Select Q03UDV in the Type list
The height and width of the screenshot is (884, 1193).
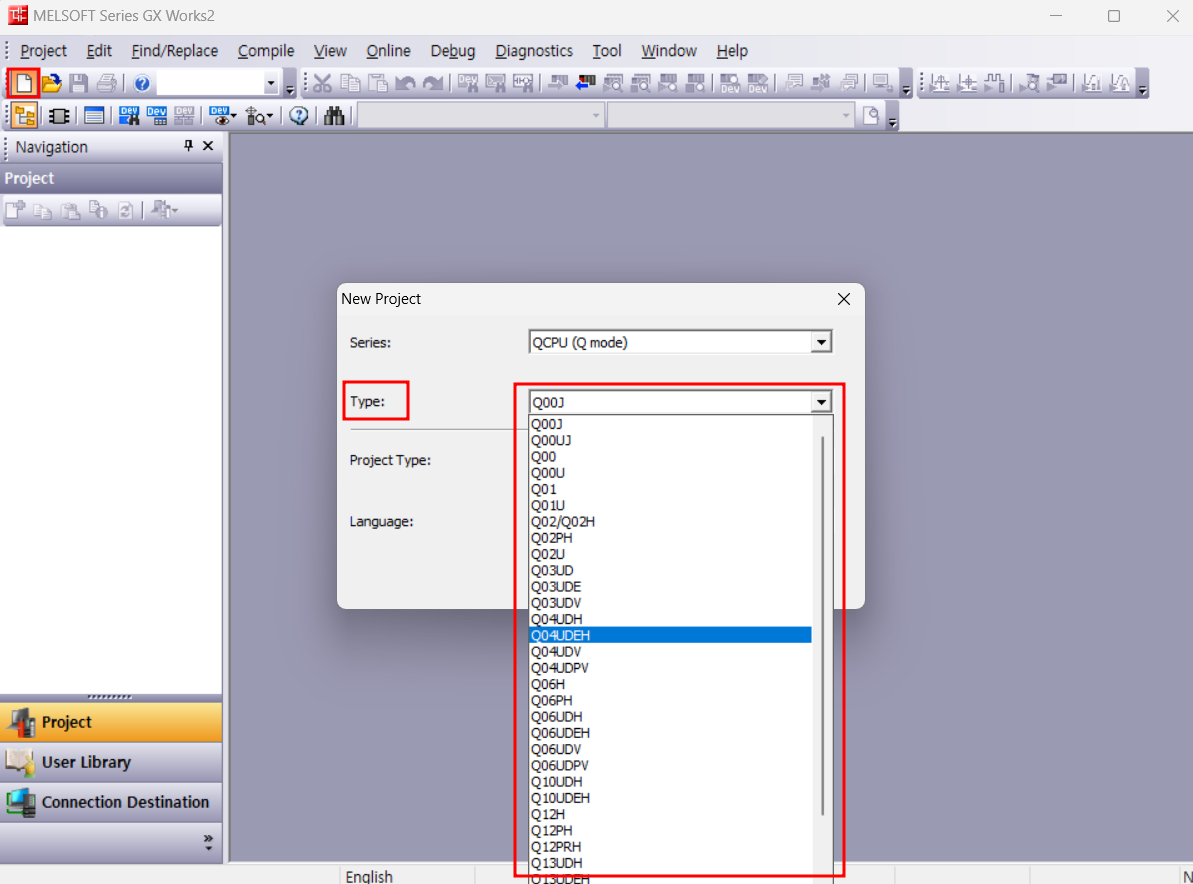(670, 603)
